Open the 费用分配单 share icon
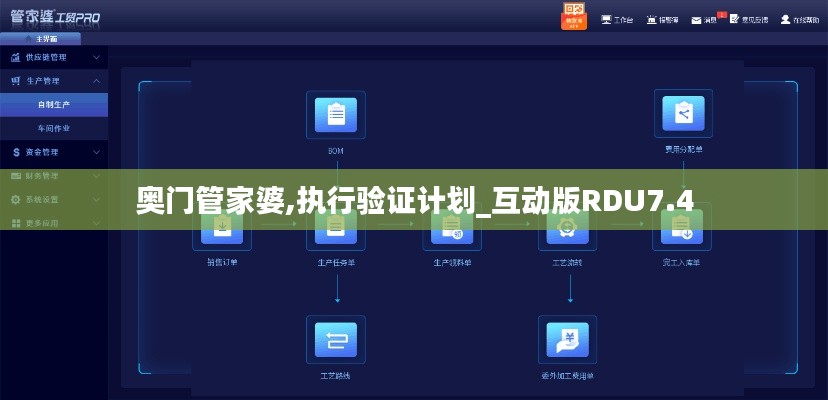The image size is (828, 400). (683, 113)
